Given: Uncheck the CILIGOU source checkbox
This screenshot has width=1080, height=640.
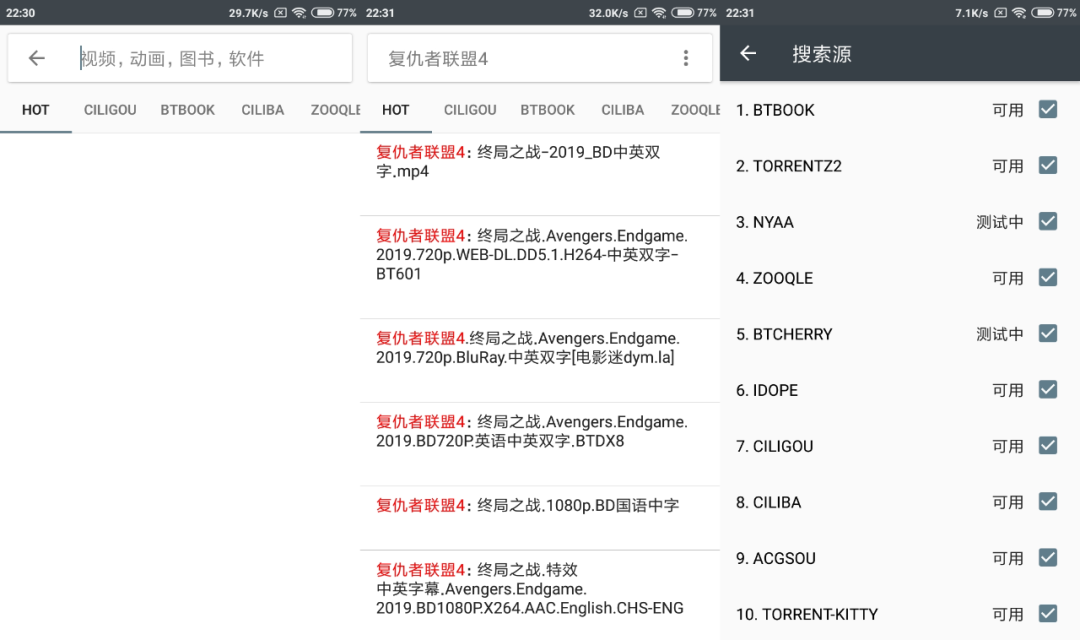Looking at the screenshot, I should (1048, 446).
